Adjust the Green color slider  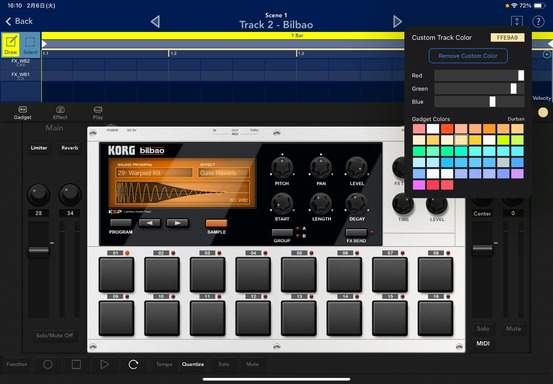(x=479, y=89)
